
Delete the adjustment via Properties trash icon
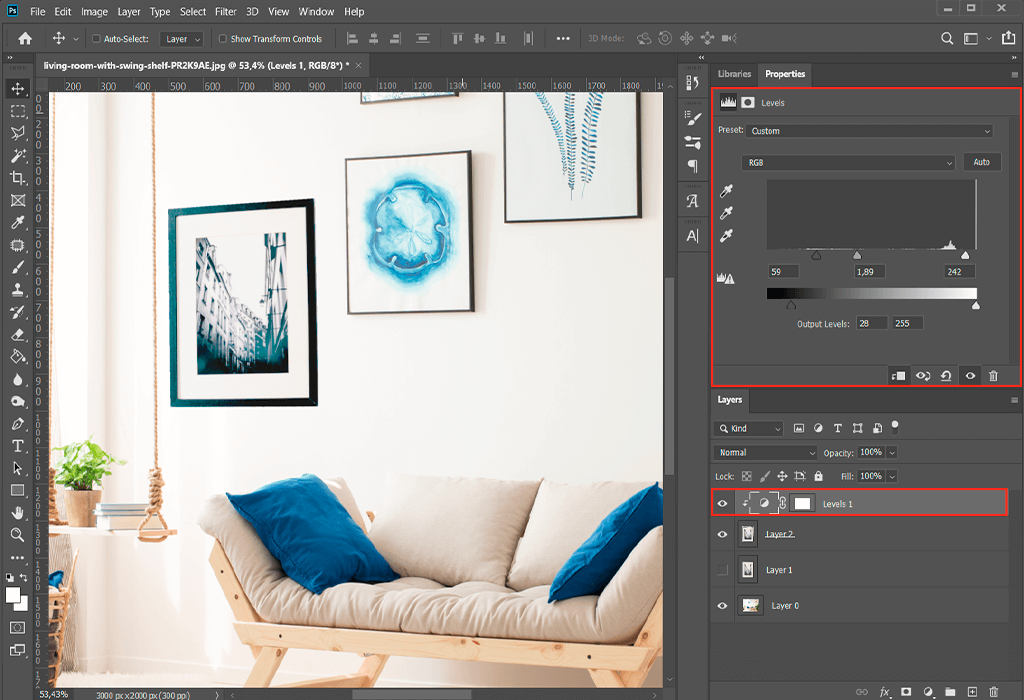pyautogui.click(x=993, y=375)
